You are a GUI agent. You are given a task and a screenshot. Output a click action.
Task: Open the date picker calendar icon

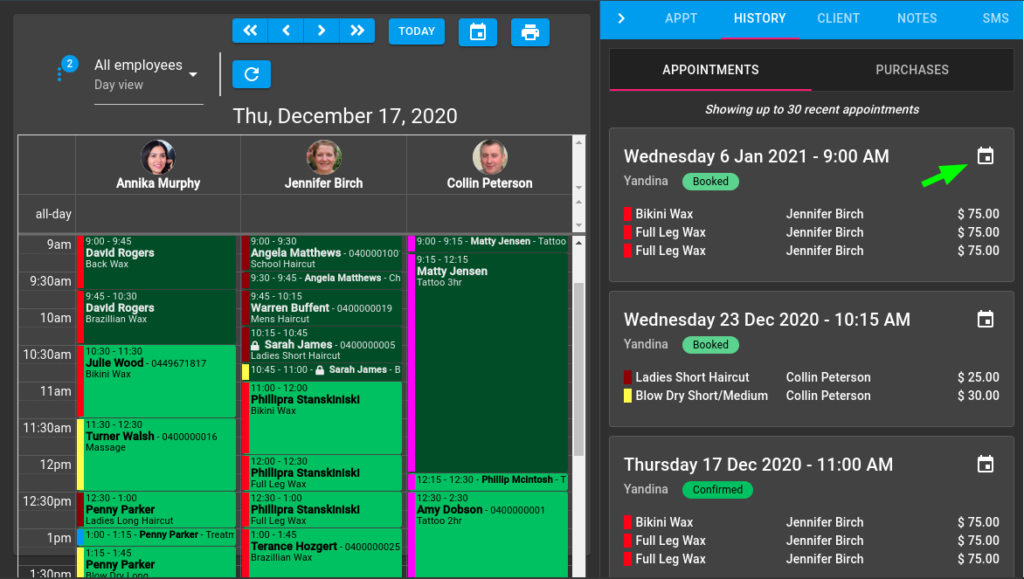click(x=478, y=32)
